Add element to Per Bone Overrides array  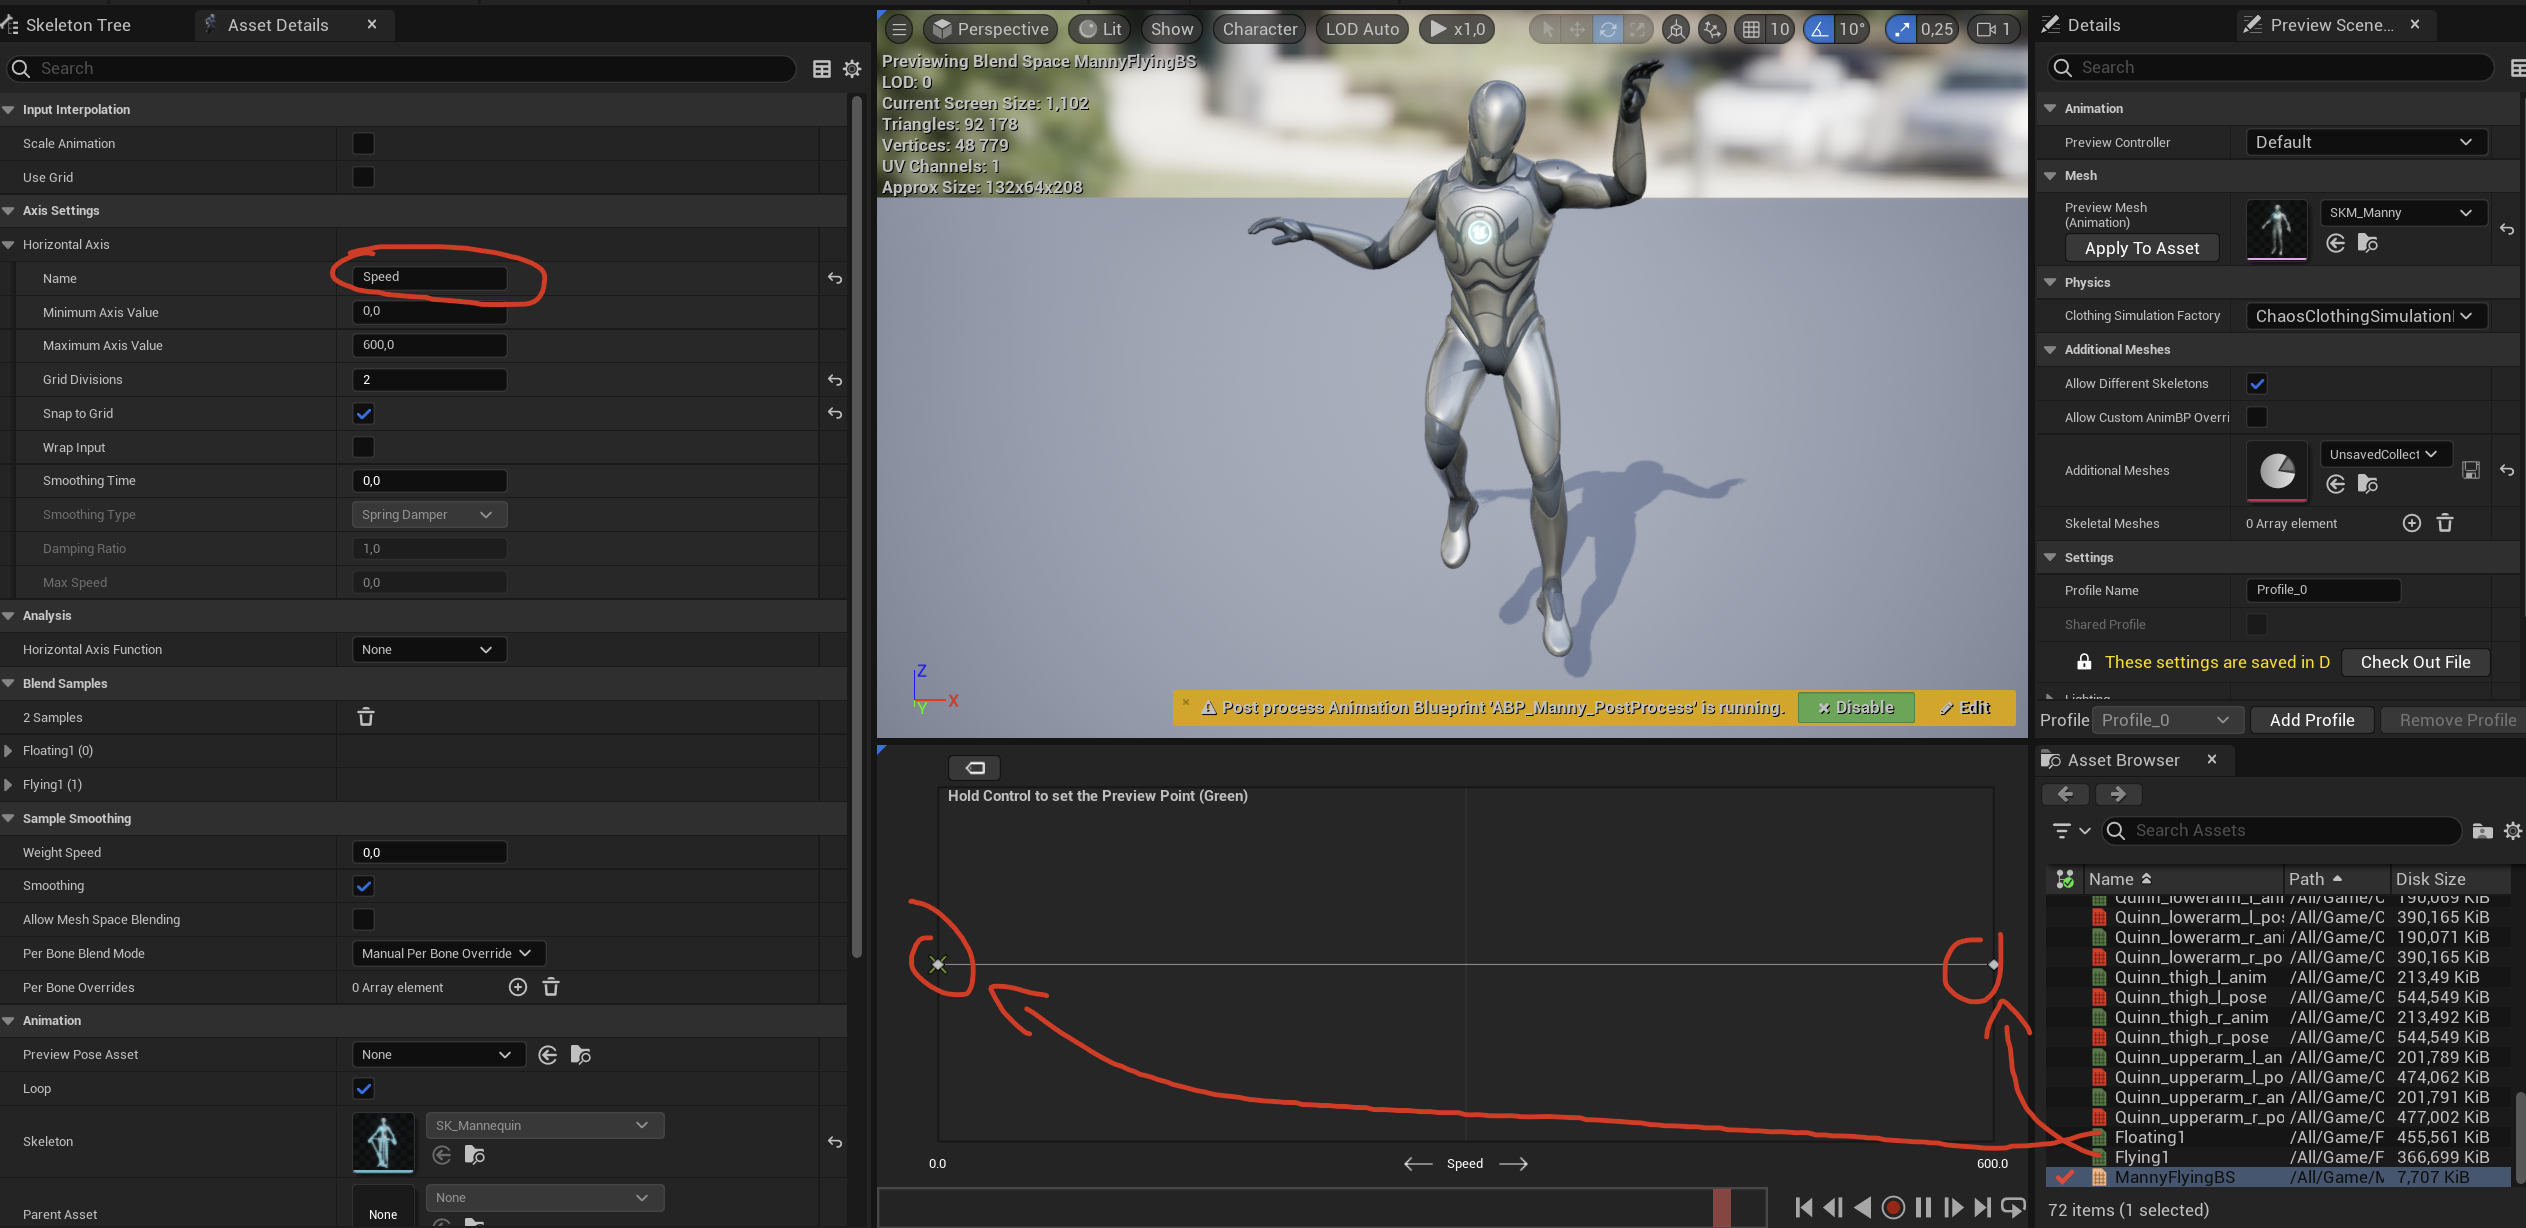(x=517, y=987)
